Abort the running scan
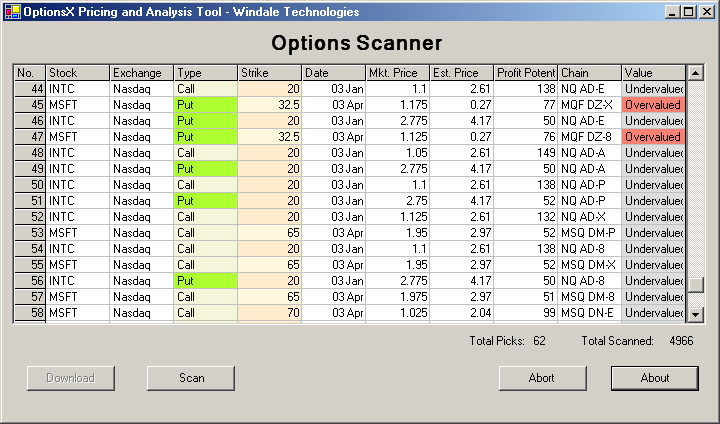The height and width of the screenshot is (424, 720). click(x=543, y=378)
